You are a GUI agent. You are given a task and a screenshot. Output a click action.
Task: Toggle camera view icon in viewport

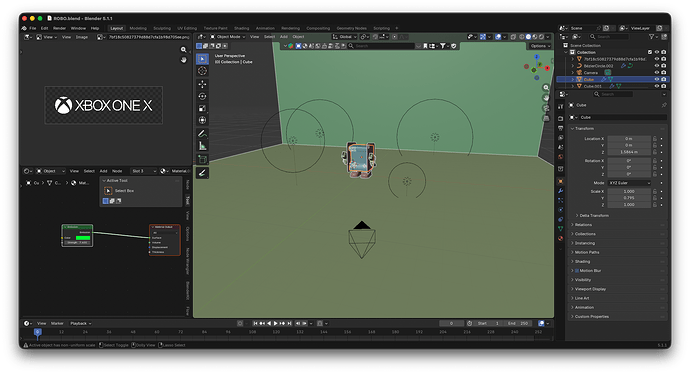pyautogui.click(x=546, y=108)
